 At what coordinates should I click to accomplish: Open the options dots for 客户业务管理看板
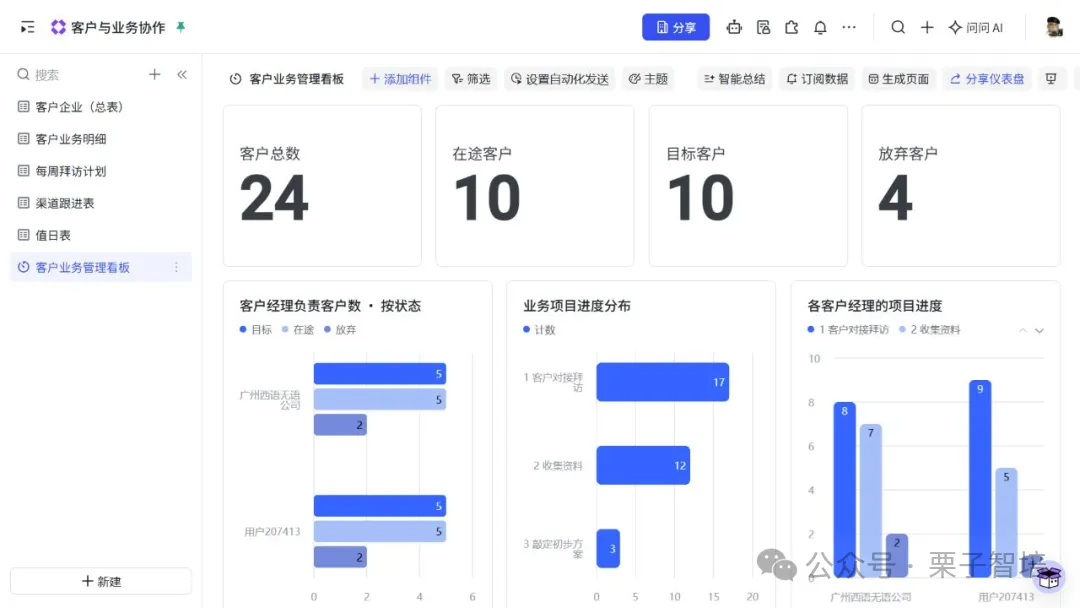[176, 267]
